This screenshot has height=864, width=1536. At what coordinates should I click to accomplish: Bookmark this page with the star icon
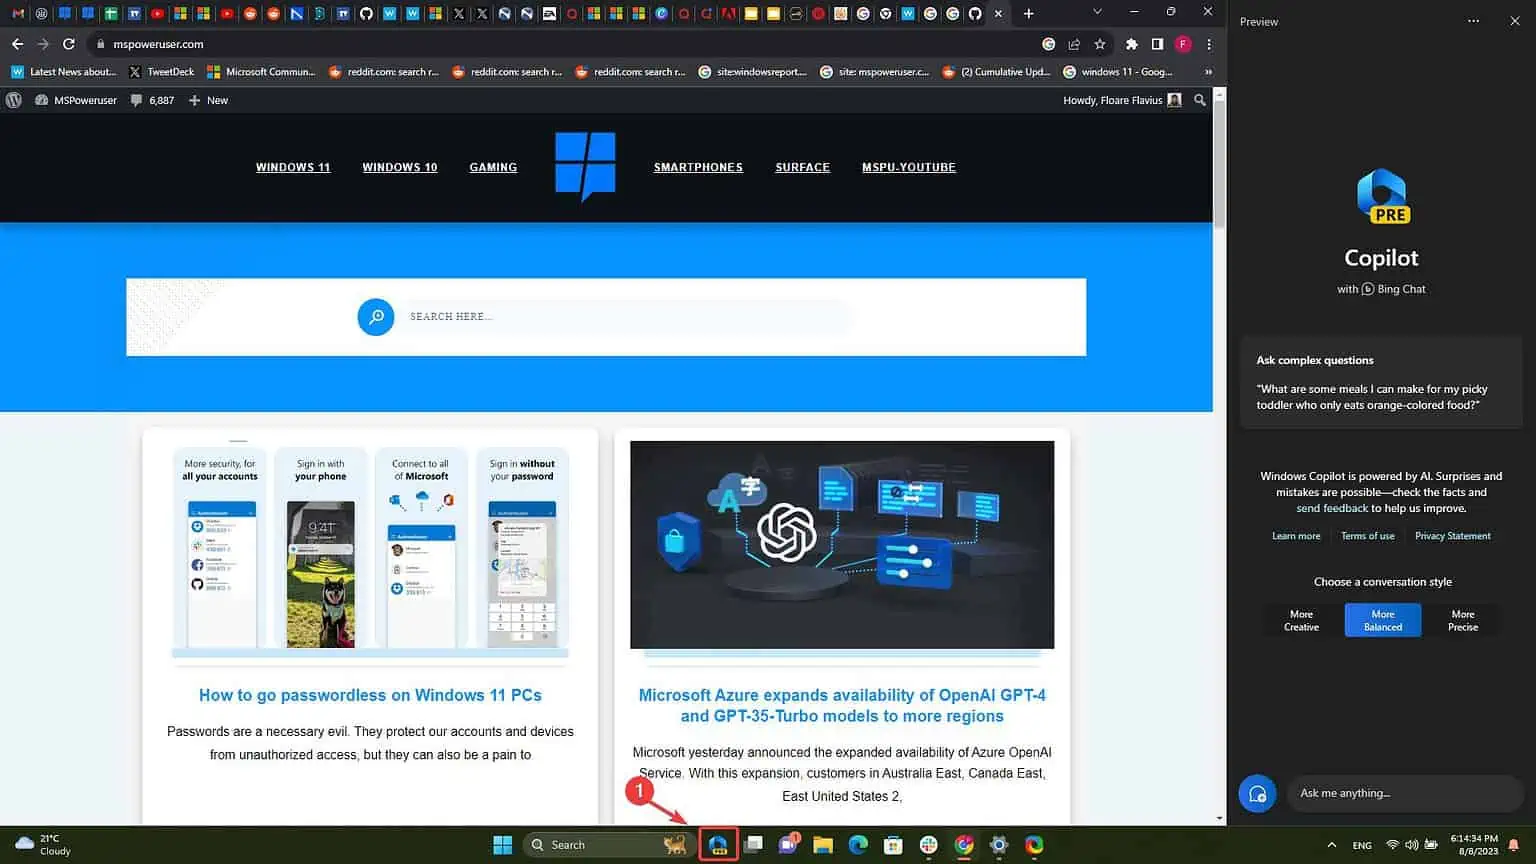click(1100, 44)
